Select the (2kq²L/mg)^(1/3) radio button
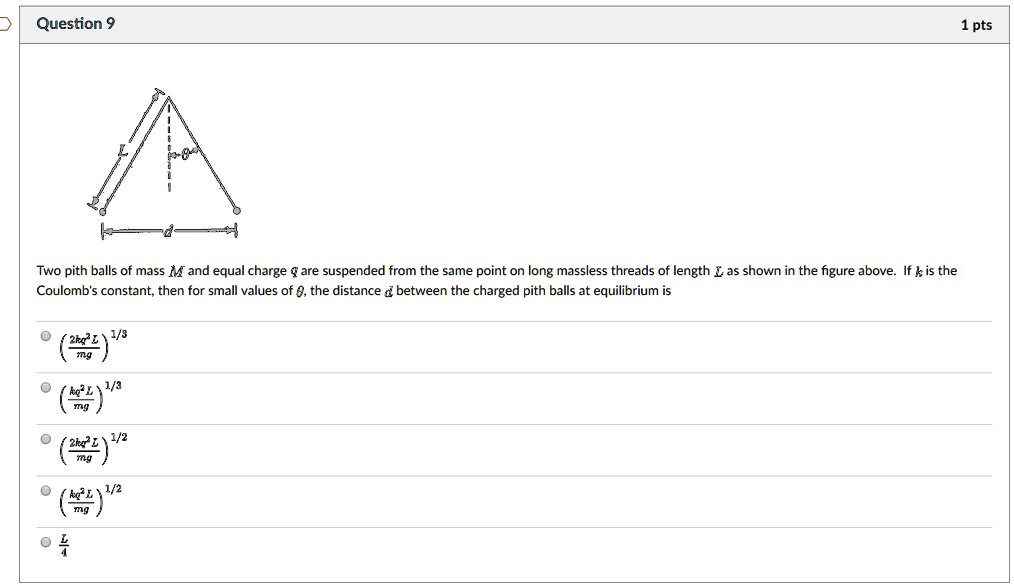1014x587 pixels. pos(45,335)
